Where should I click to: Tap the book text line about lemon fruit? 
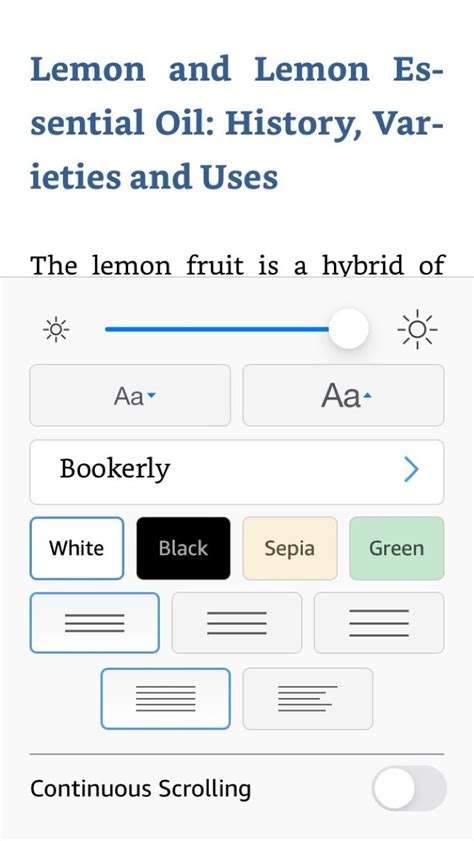pos(237,265)
